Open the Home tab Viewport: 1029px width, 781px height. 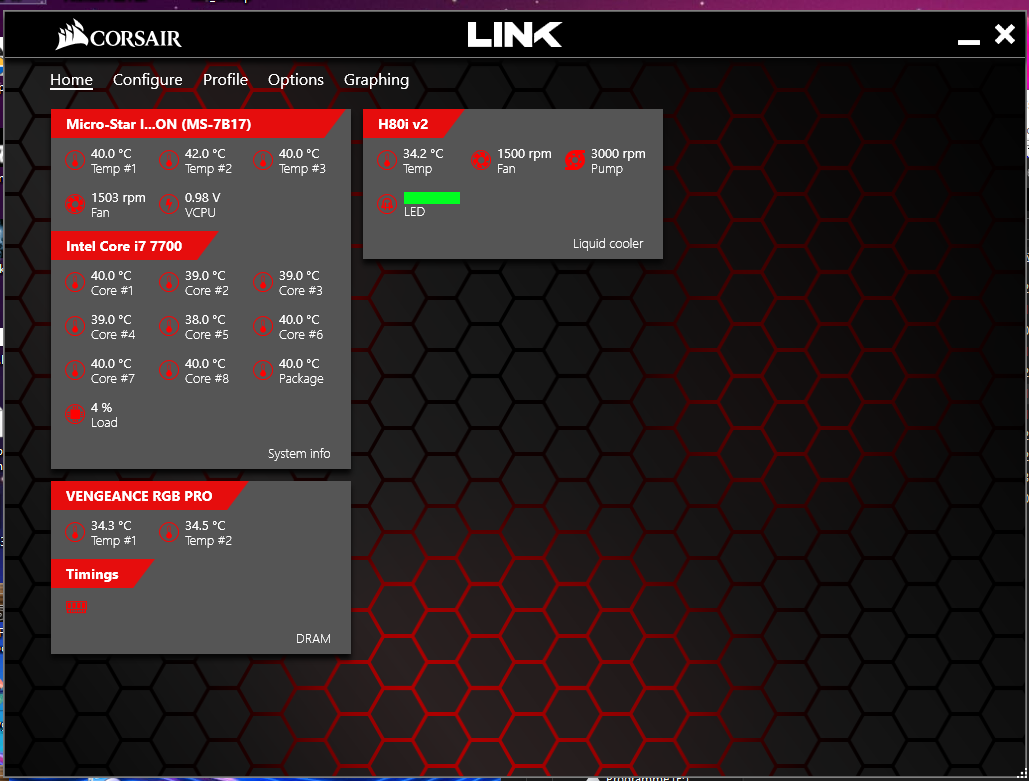pyautogui.click(x=72, y=80)
